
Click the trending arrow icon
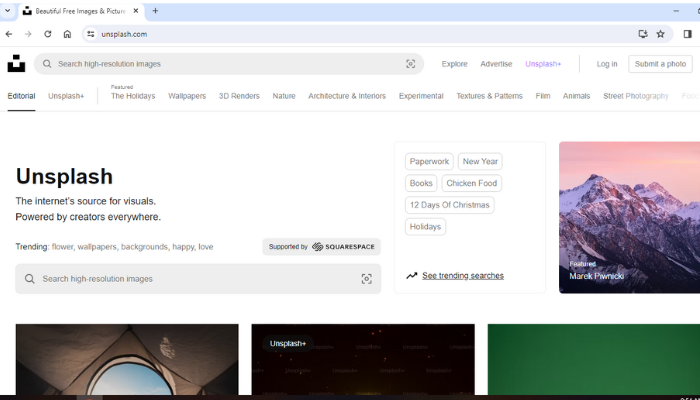(412, 276)
